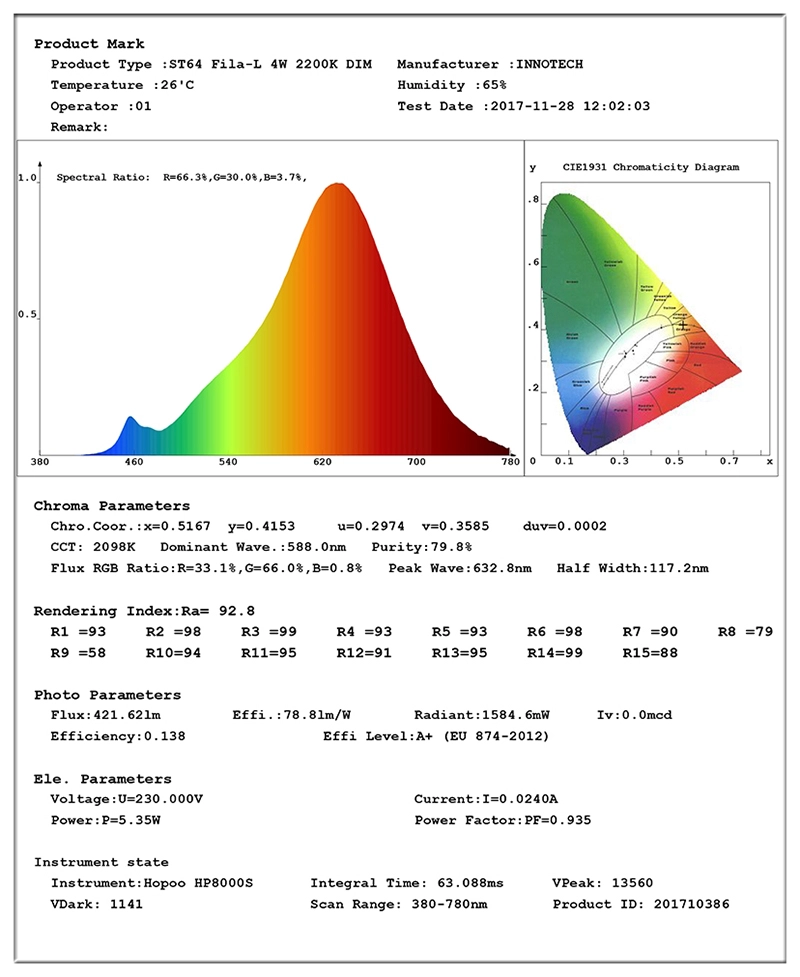
Task: Click the Rendering Index Ra 92.8 heading
Action: coord(144,611)
